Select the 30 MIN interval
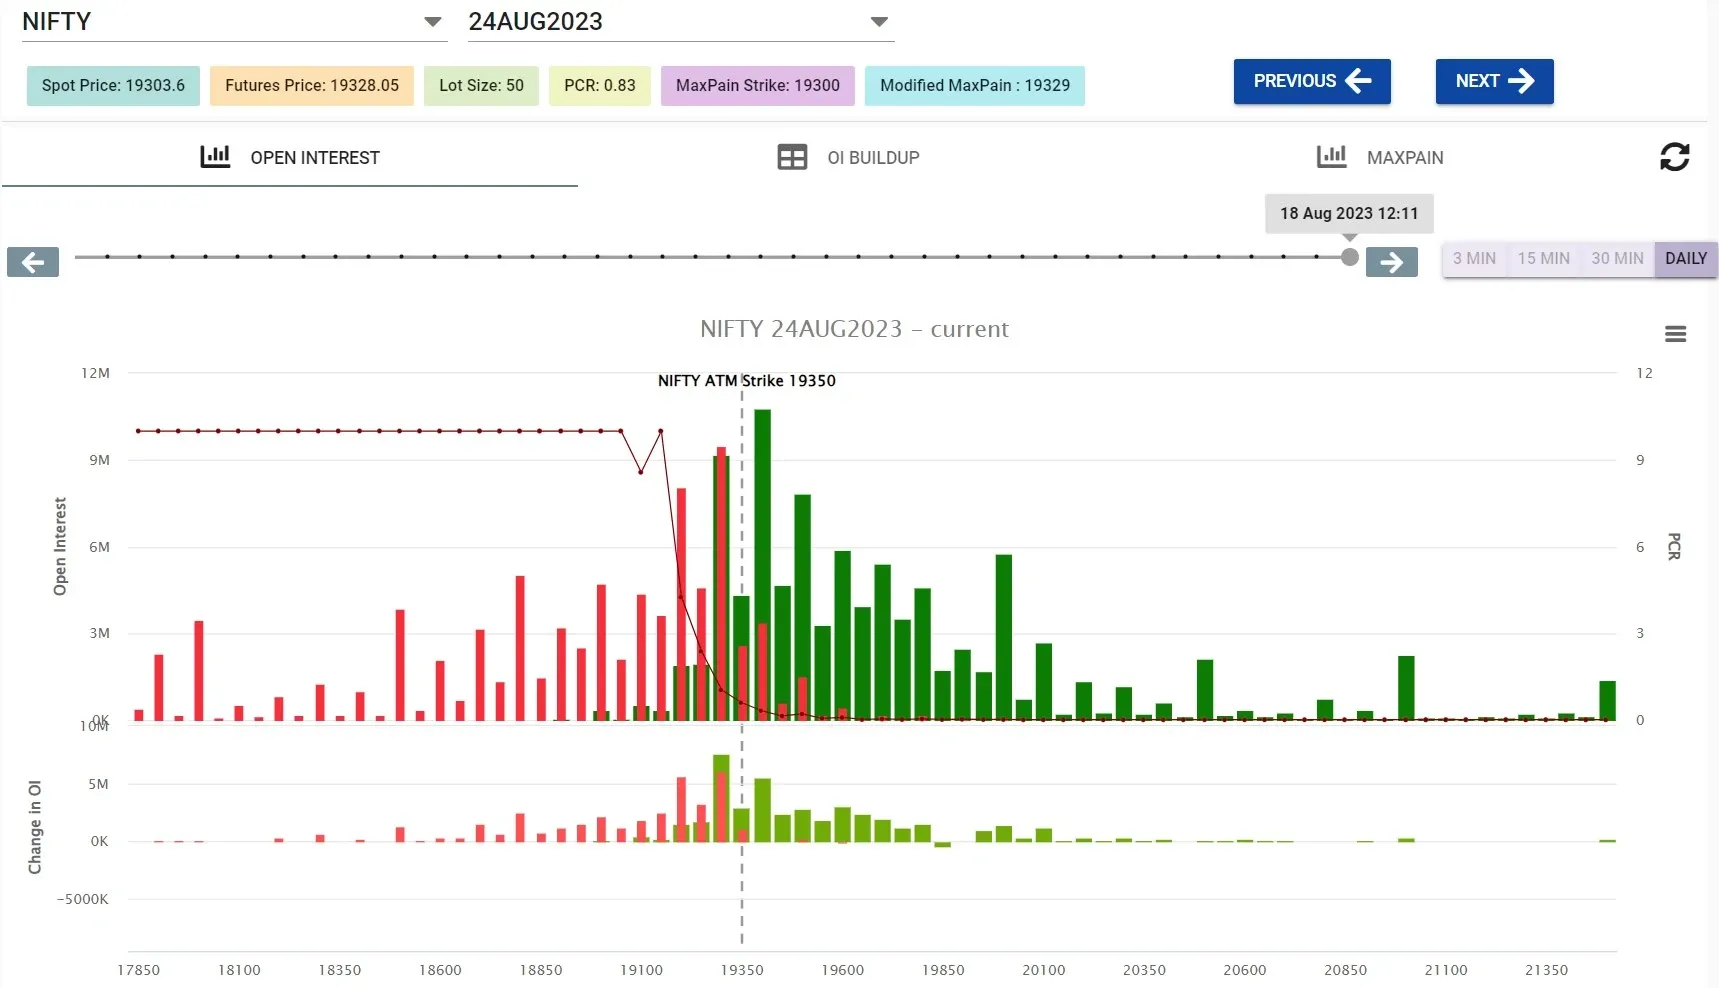 click(x=1617, y=259)
